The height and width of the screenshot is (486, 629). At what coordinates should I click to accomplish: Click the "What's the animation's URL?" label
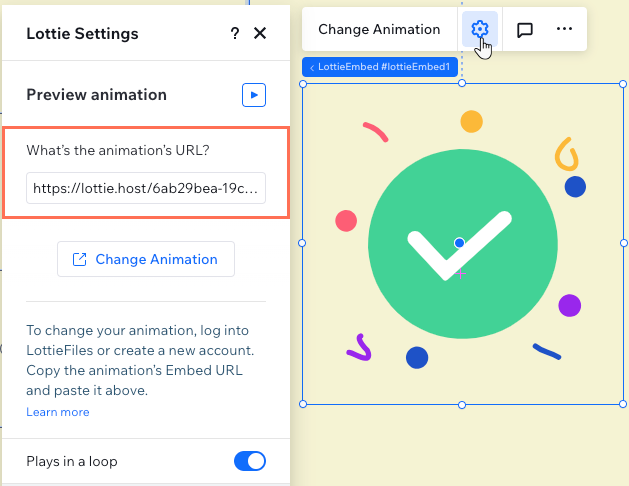pyautogui.click(x=118, y=150)
